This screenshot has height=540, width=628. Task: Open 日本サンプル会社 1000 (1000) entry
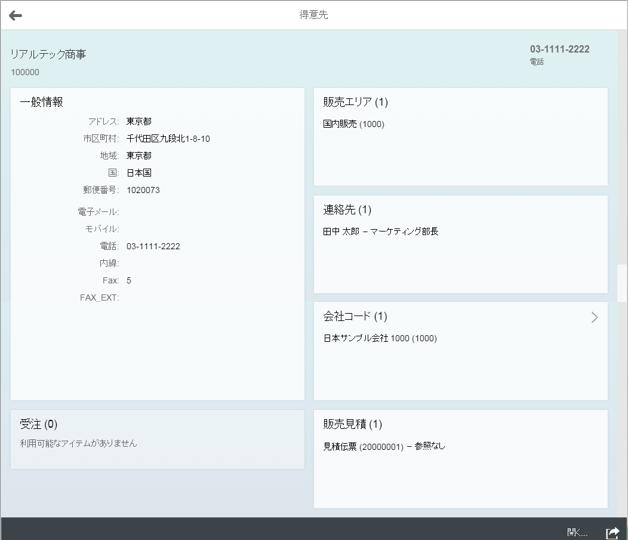point(379,338)
